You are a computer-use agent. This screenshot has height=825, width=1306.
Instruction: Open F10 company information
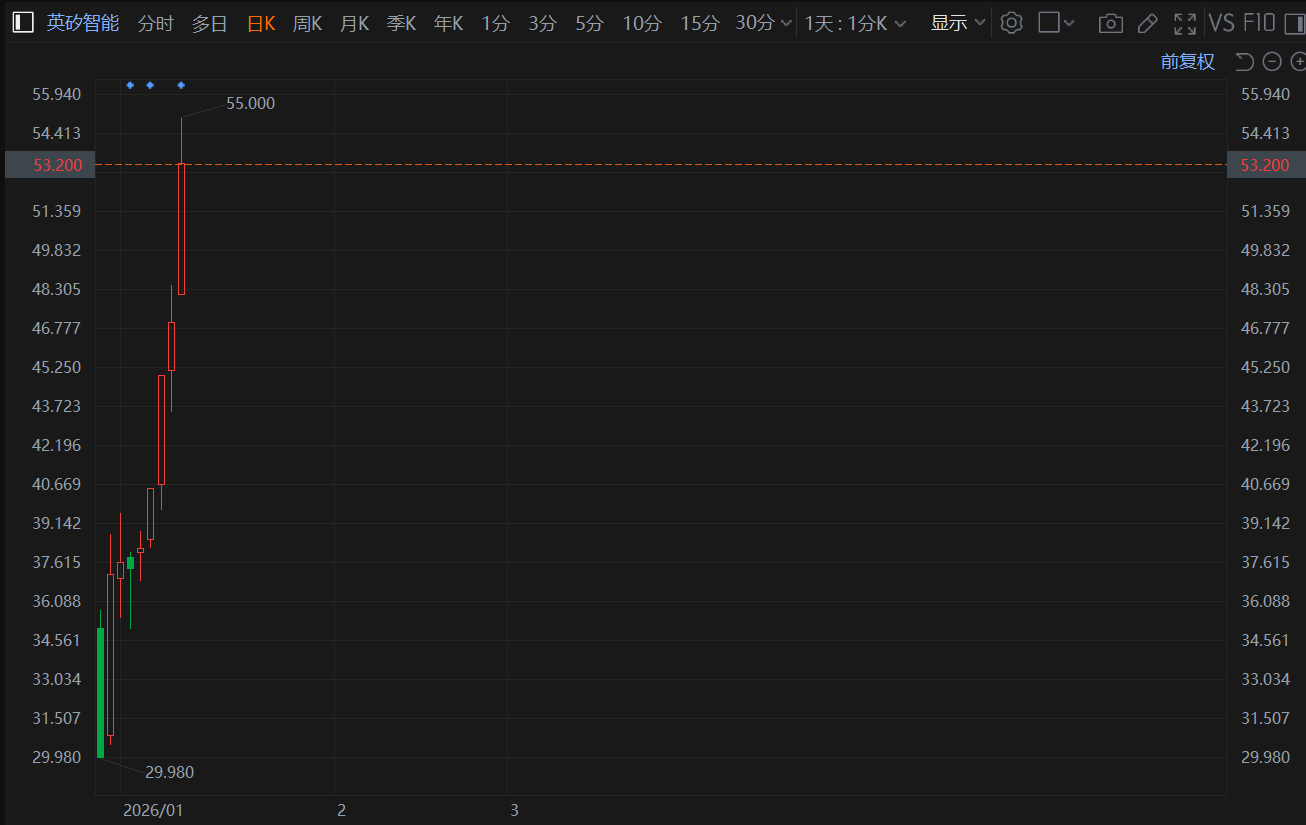1261,23
